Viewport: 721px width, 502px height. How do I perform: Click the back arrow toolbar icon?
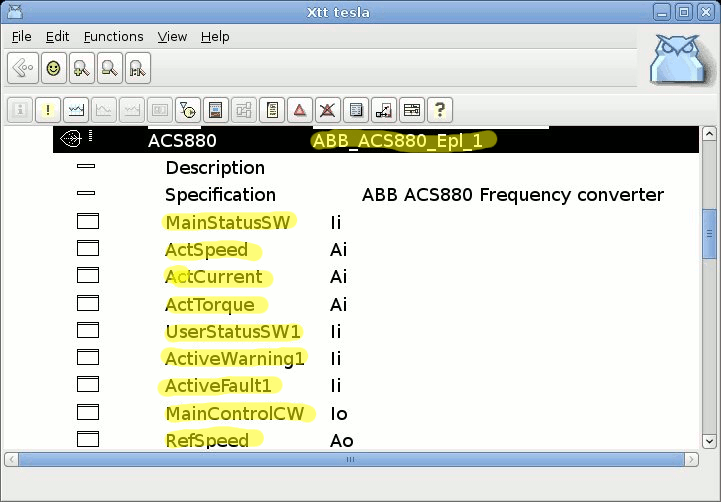pyautogui.click(x=23, y=68)
